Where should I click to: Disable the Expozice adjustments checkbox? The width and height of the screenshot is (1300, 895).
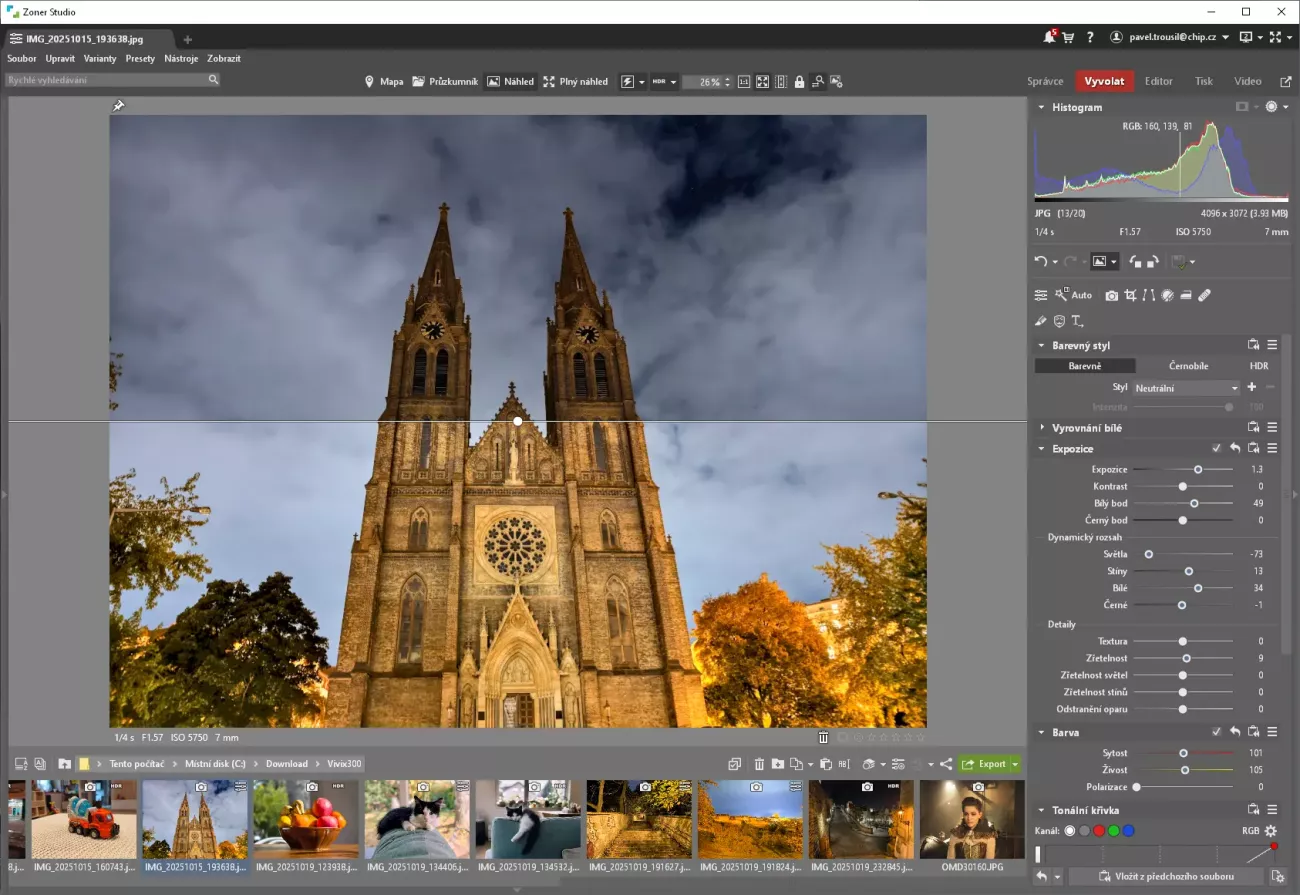pyautogui.click(x=1216, y=449)
